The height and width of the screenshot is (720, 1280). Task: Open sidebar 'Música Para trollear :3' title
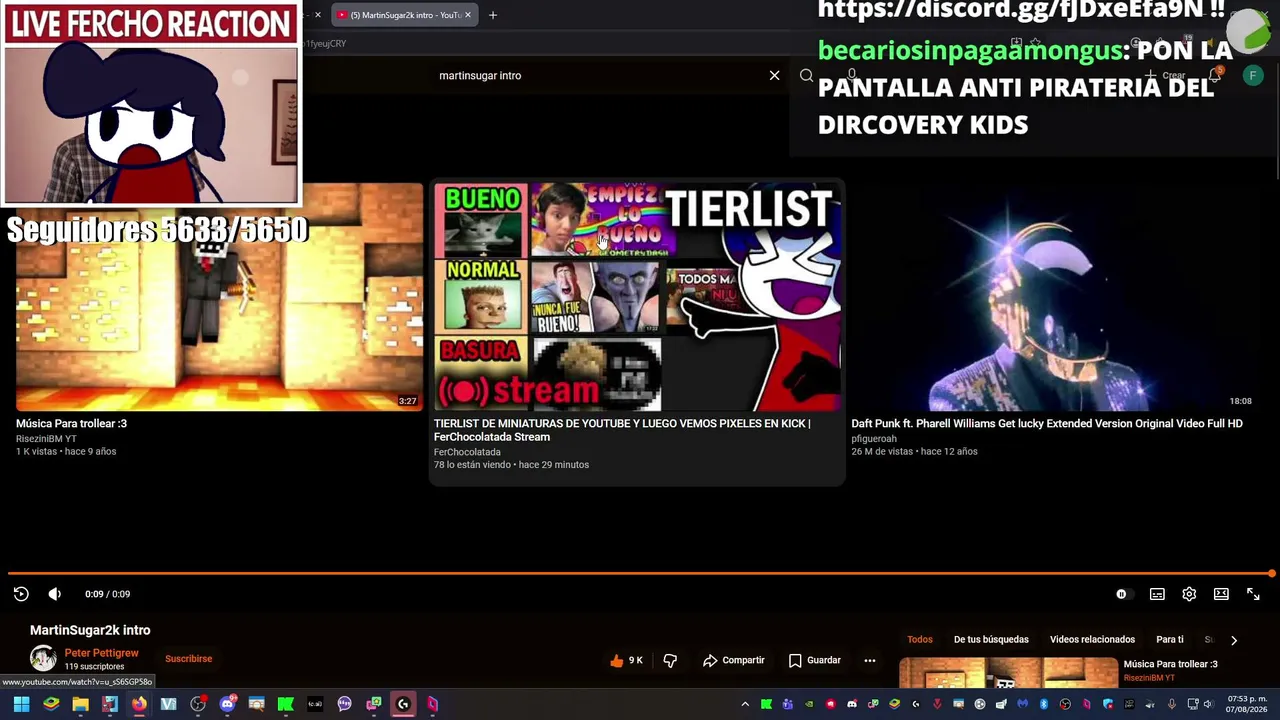[x=1170, y=664]
